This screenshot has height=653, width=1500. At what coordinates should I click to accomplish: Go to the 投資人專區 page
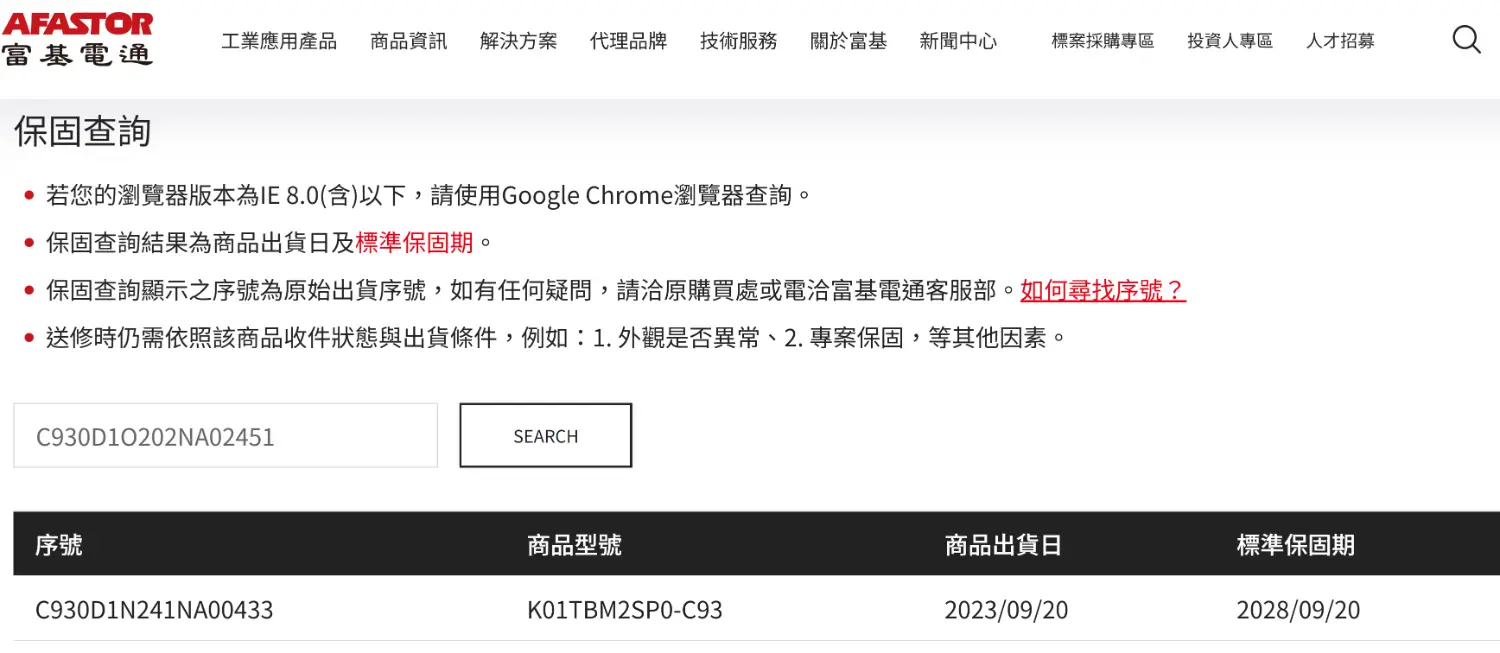pos(1230,41)
